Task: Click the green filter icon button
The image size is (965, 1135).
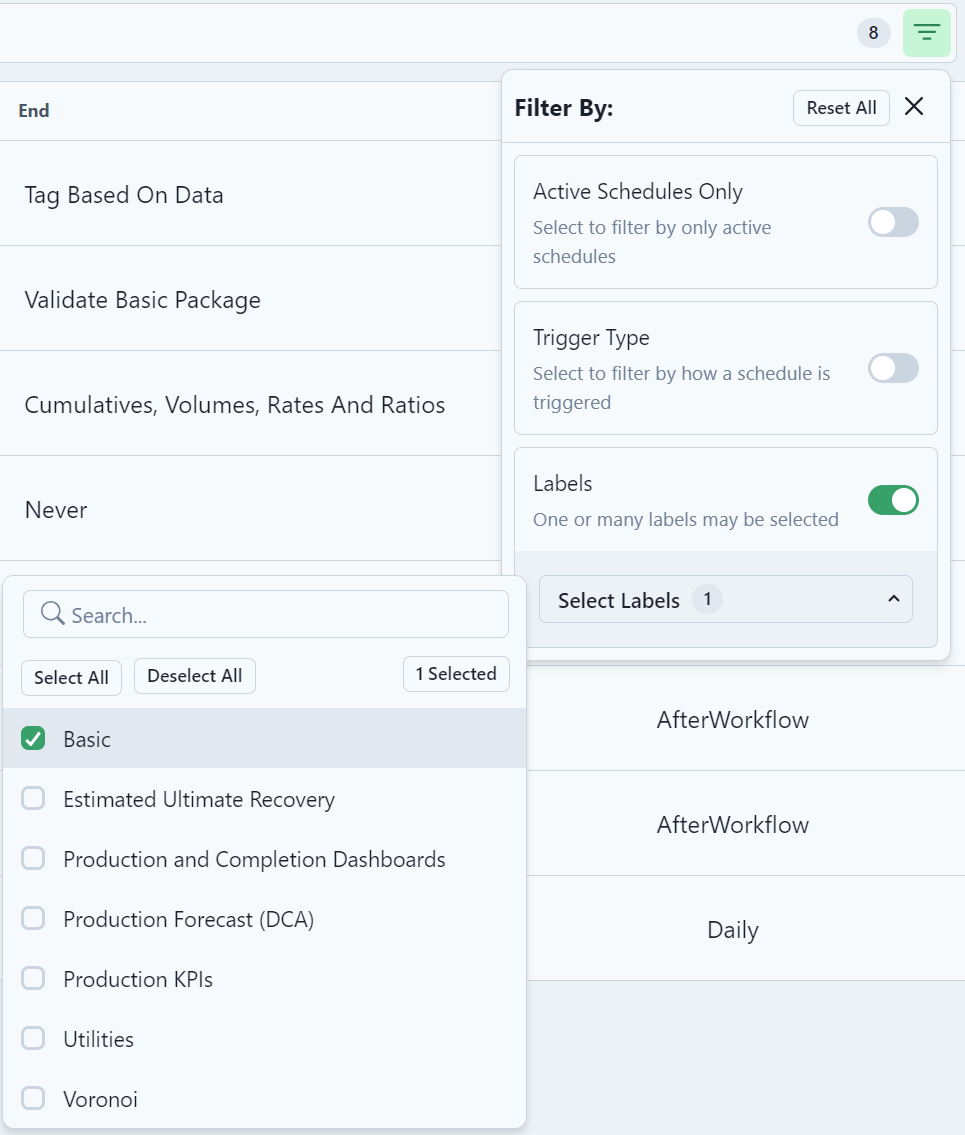Action: 926,33
